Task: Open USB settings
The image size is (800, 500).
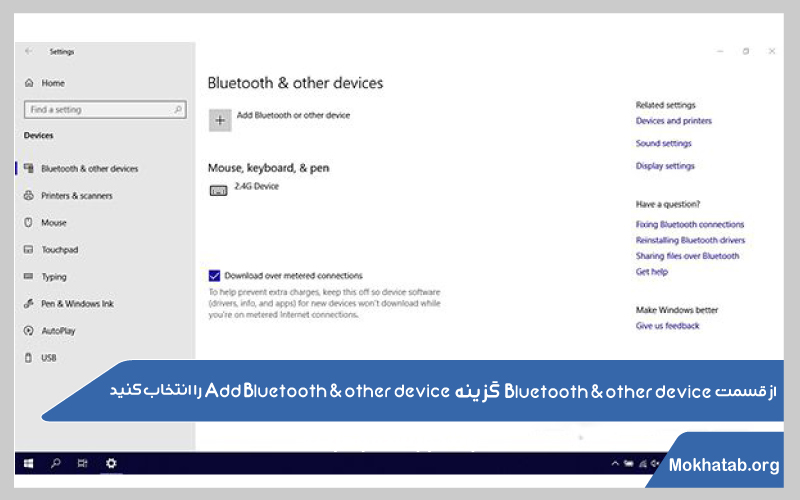Action: click(x=49, y=358)
